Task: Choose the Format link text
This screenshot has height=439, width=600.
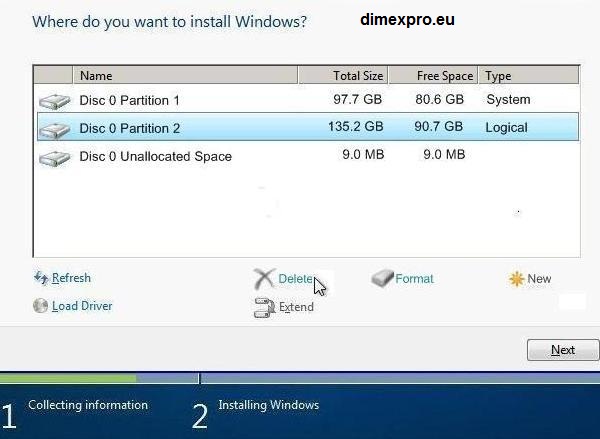Action: 414,279
